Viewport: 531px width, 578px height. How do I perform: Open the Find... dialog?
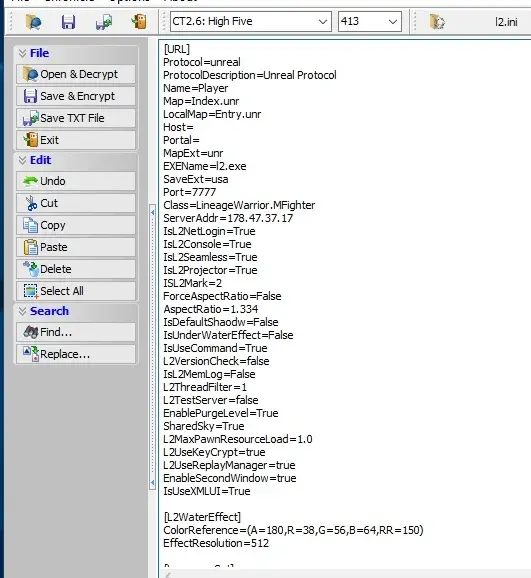click(x=76, y=332)
